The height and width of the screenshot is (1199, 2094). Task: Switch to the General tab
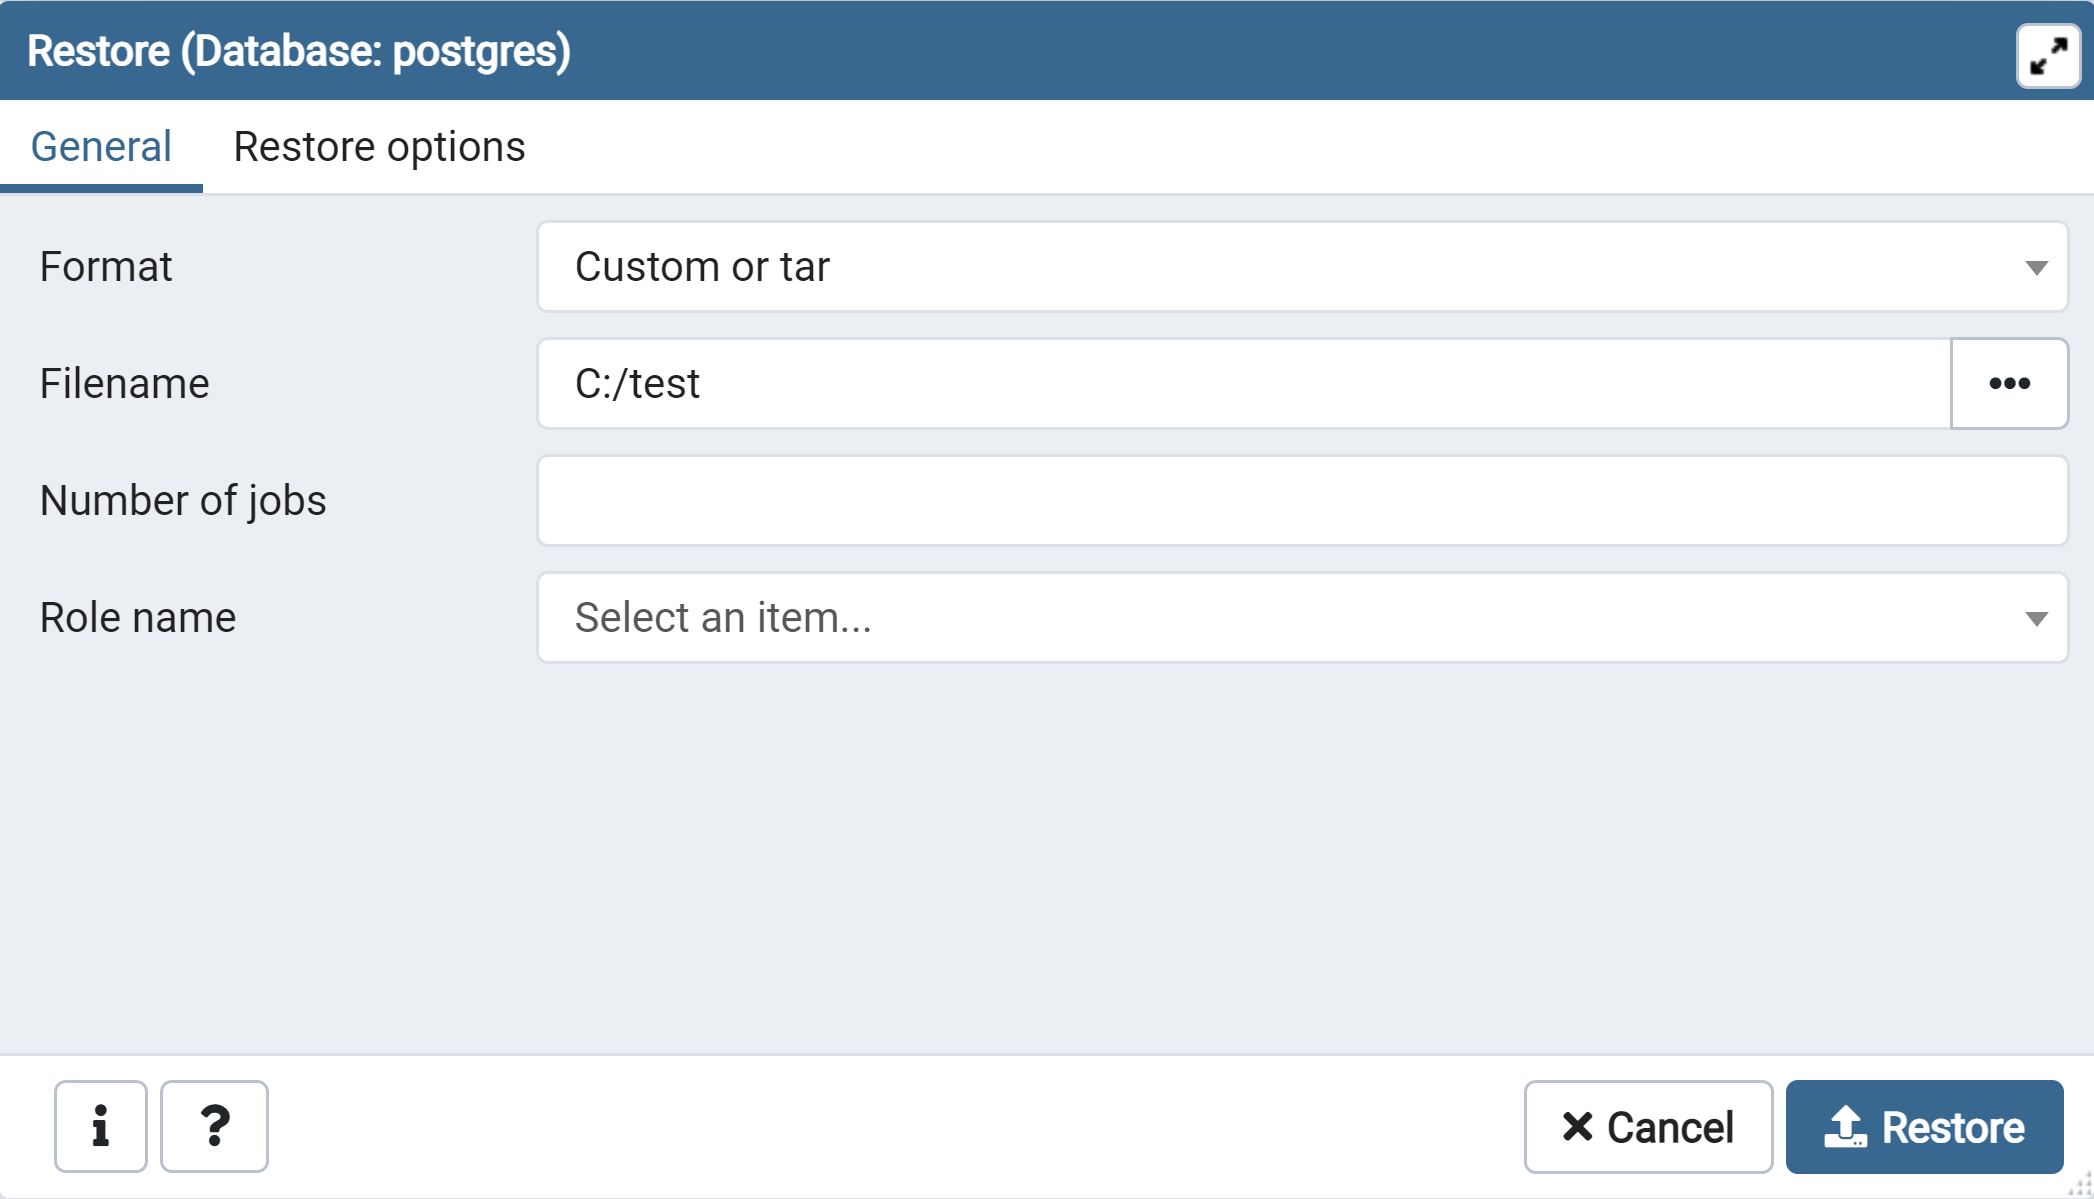pyautogui.click(x=101, y=147)
